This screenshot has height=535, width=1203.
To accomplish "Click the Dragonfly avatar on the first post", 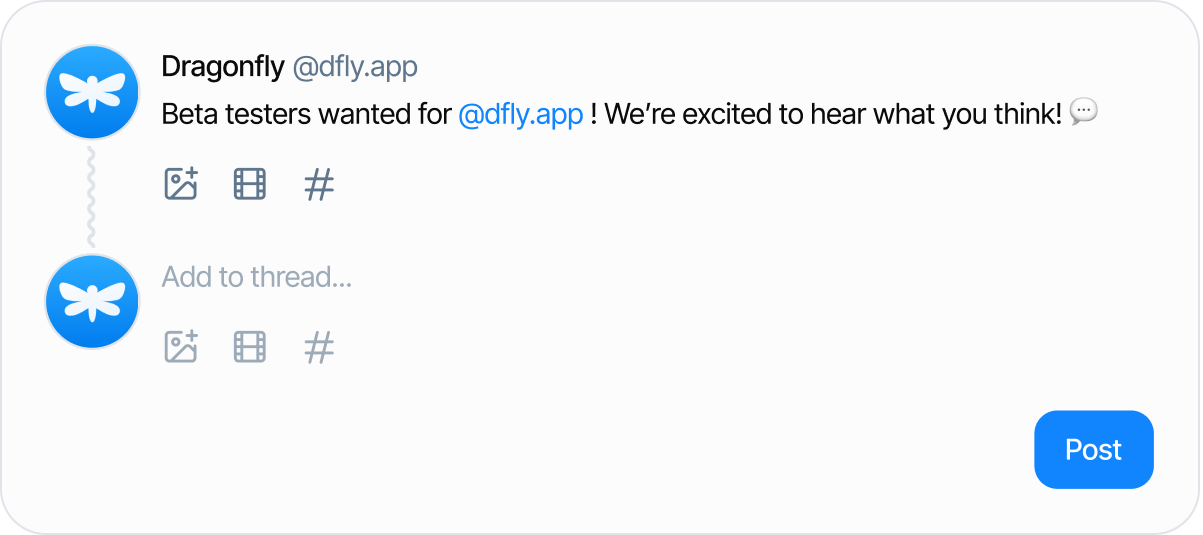I will (x=92, y=92).
